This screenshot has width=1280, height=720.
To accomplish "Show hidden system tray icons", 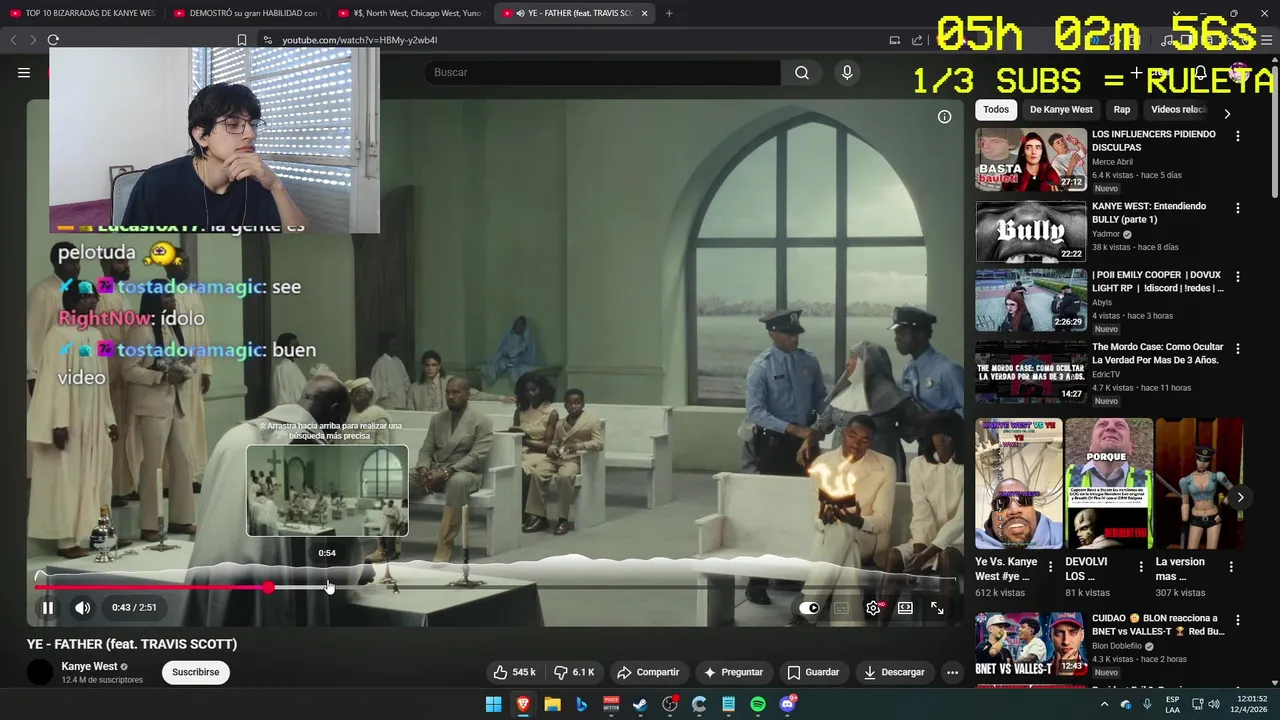I will click(x=1104, y=704).
